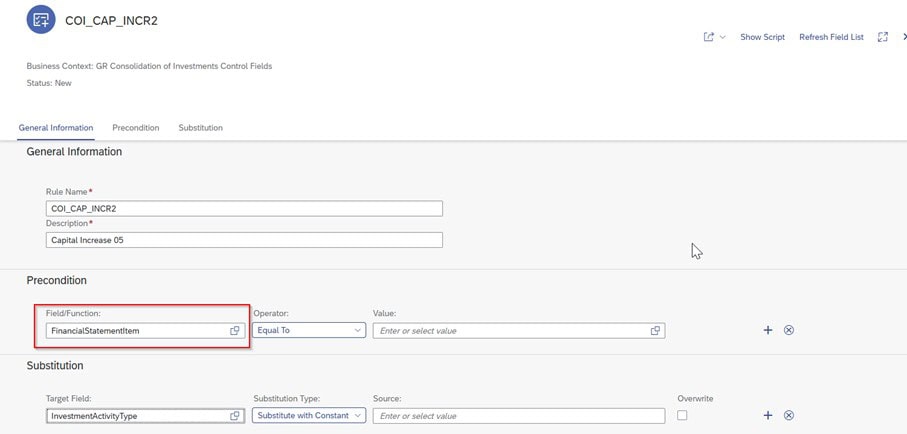This screenshot has width=907, height=434.
Task: Enter full screen mode with expand icon
Action: pyautogui.click(x=882, y=37)
